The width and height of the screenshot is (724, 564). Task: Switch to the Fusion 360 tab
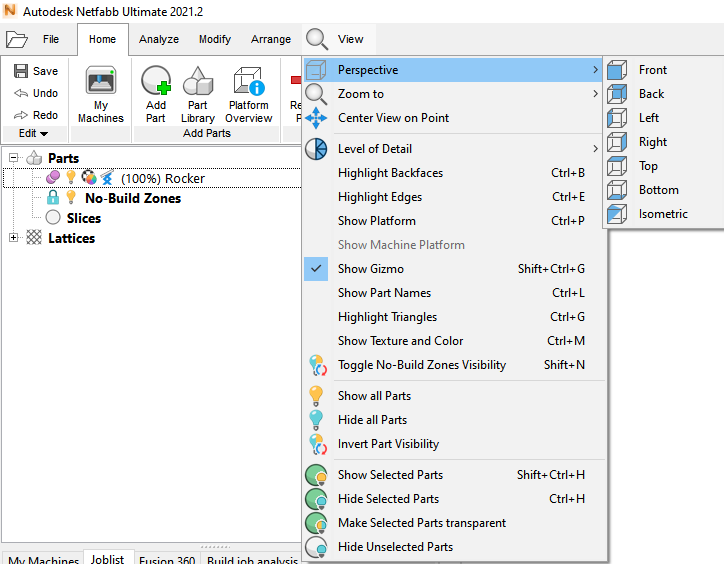[167, 559]
